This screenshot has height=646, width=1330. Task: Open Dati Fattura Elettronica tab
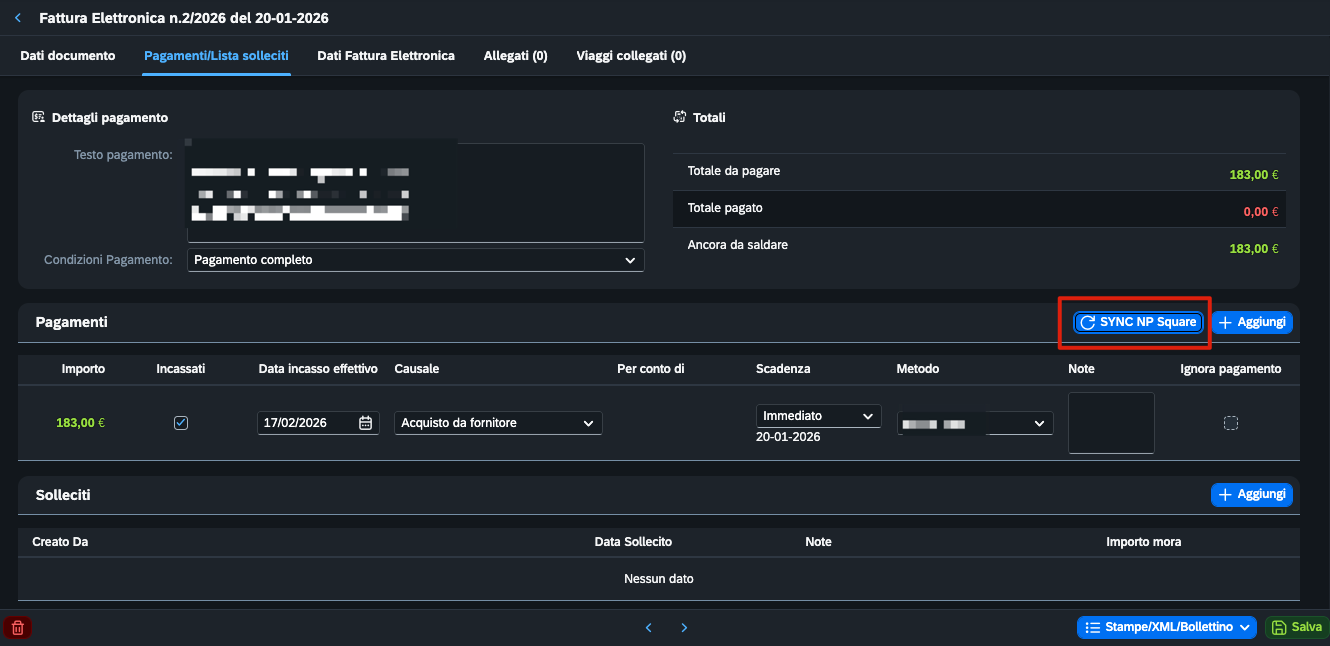(386, 56)
